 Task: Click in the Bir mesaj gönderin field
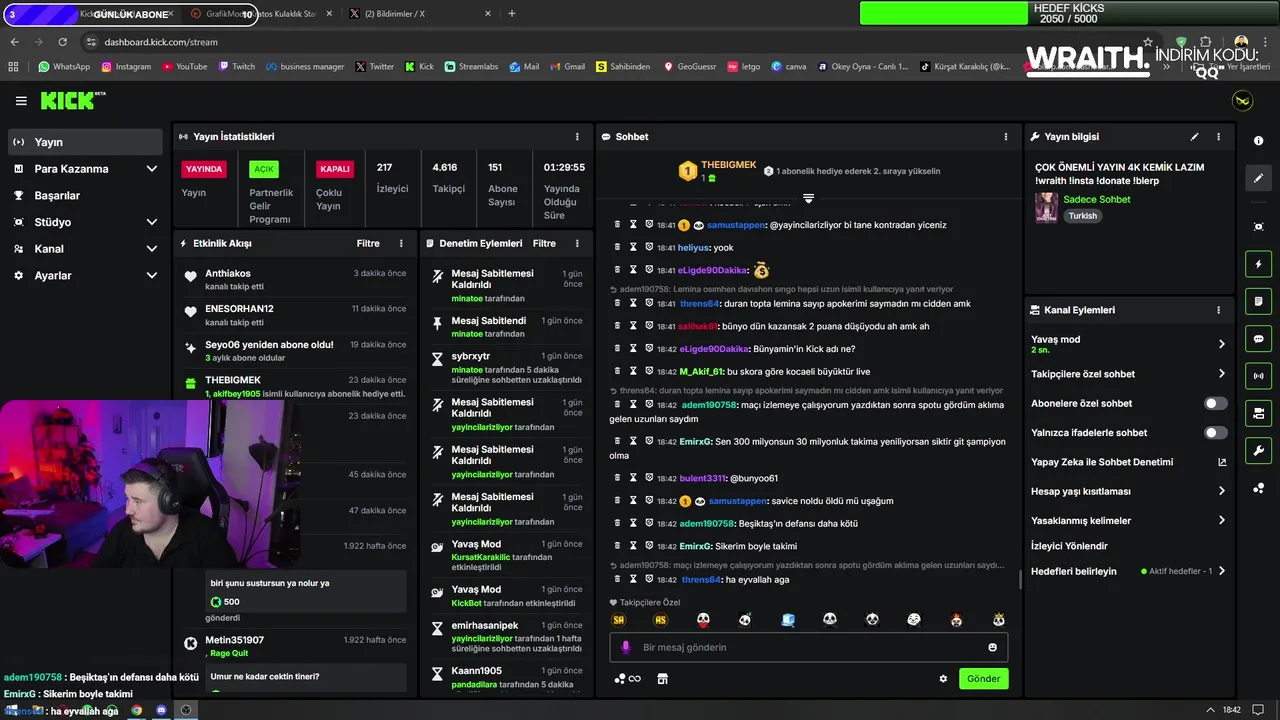click(x=808, y=648)
